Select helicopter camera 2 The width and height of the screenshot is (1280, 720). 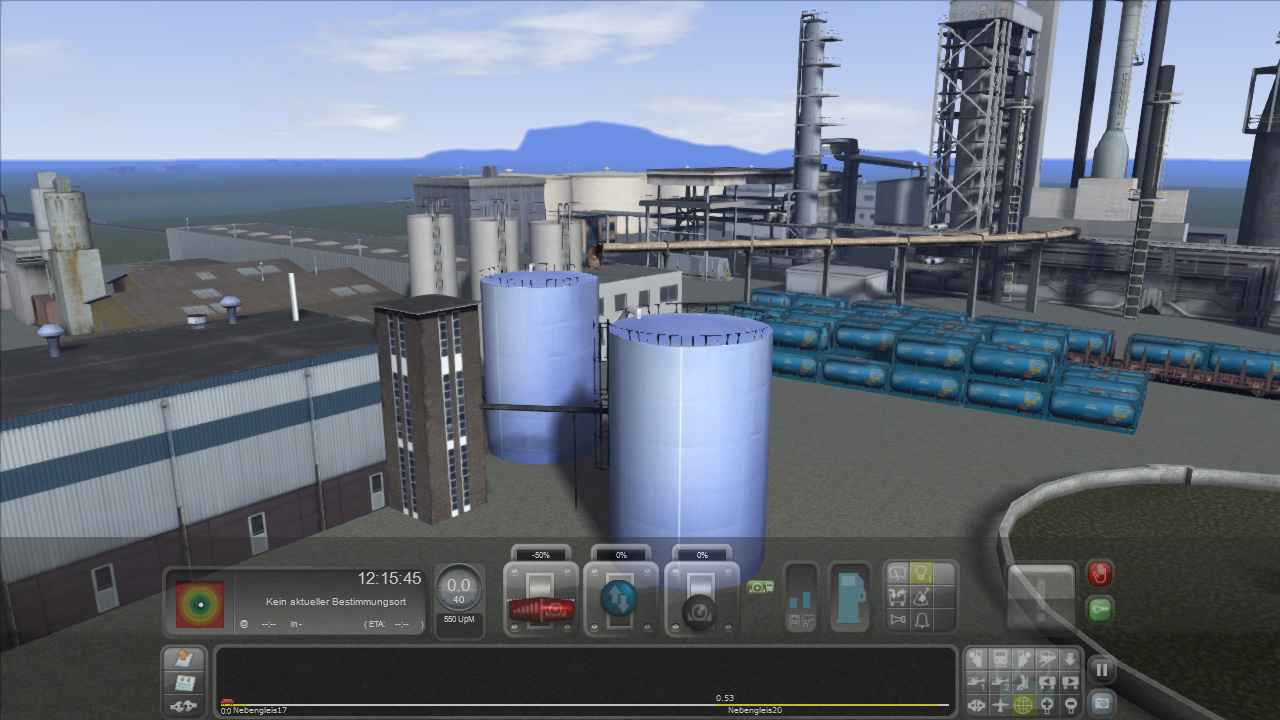pos(1000,683)
